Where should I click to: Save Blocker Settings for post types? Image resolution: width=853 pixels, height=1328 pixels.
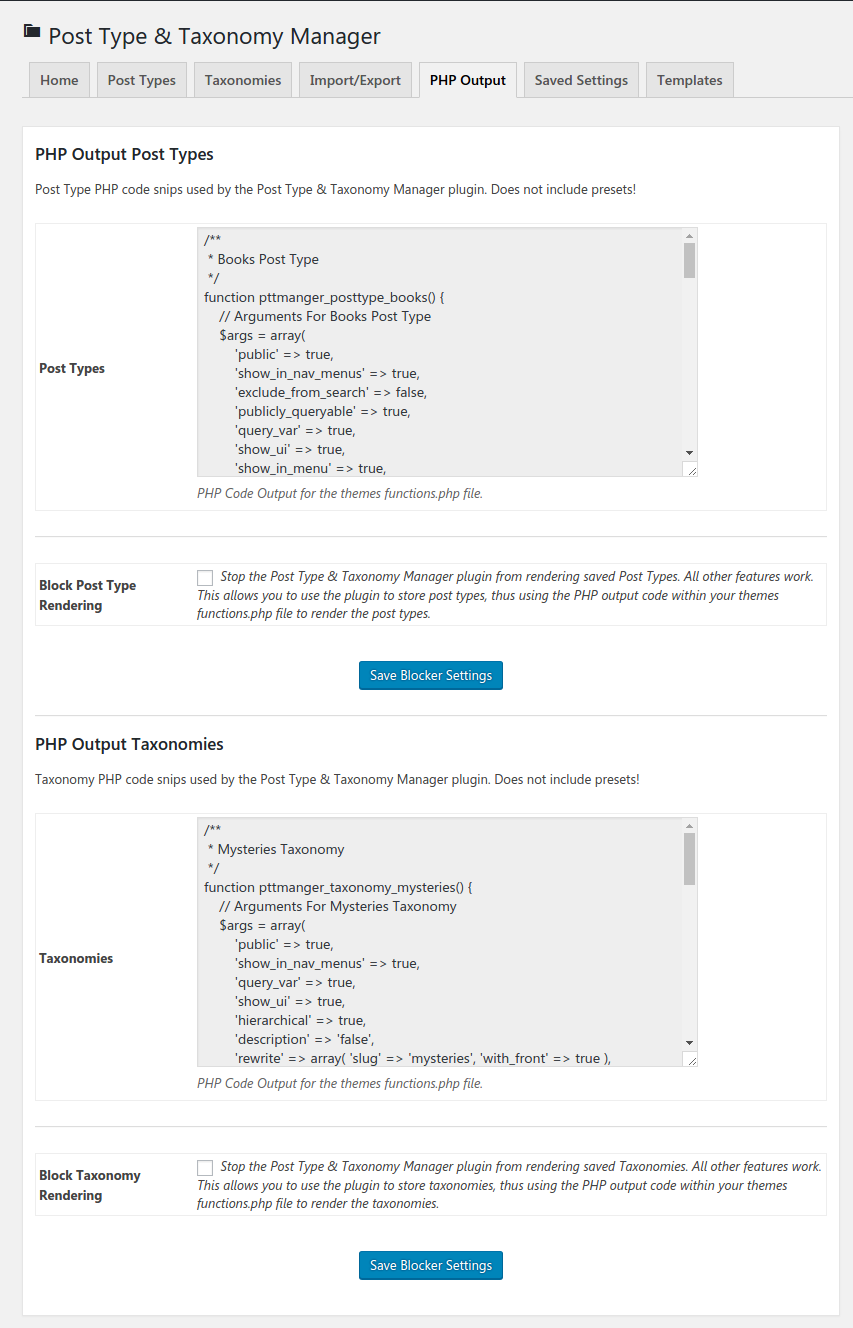tap(431, 675)
